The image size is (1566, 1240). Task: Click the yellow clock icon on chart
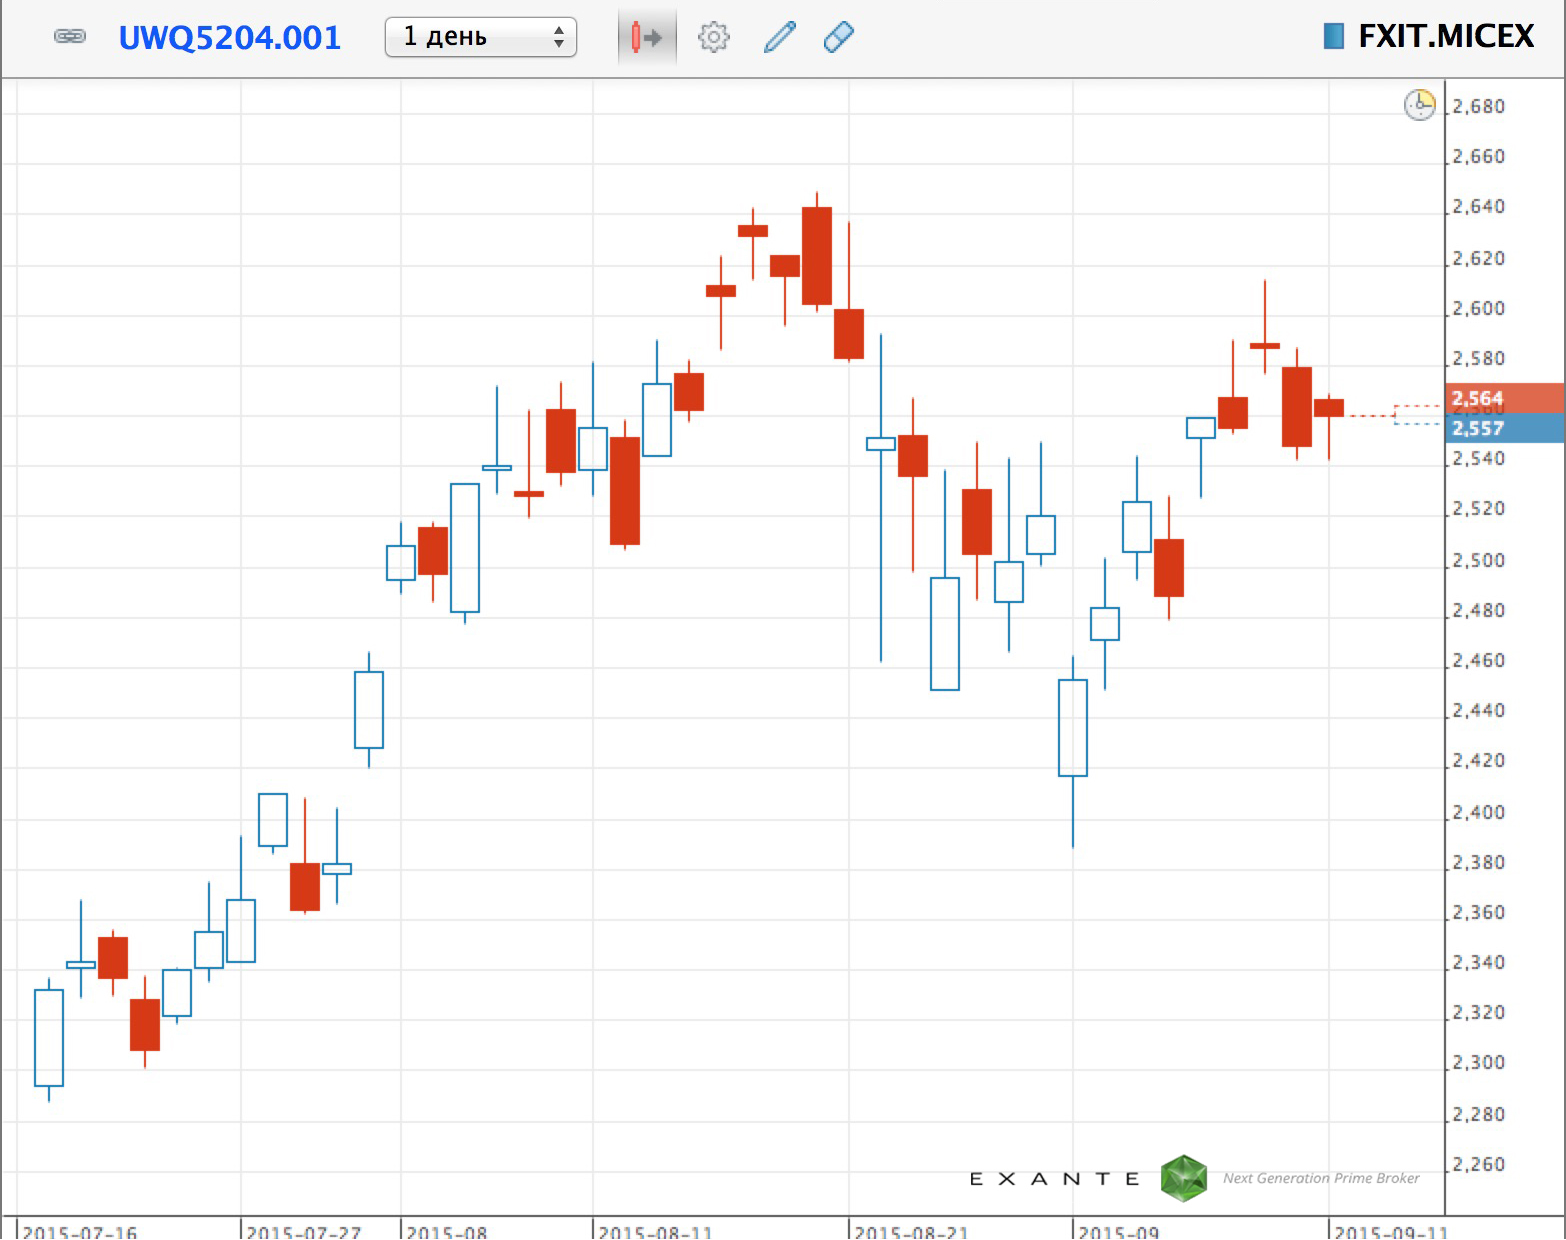tap(1419, 105)
